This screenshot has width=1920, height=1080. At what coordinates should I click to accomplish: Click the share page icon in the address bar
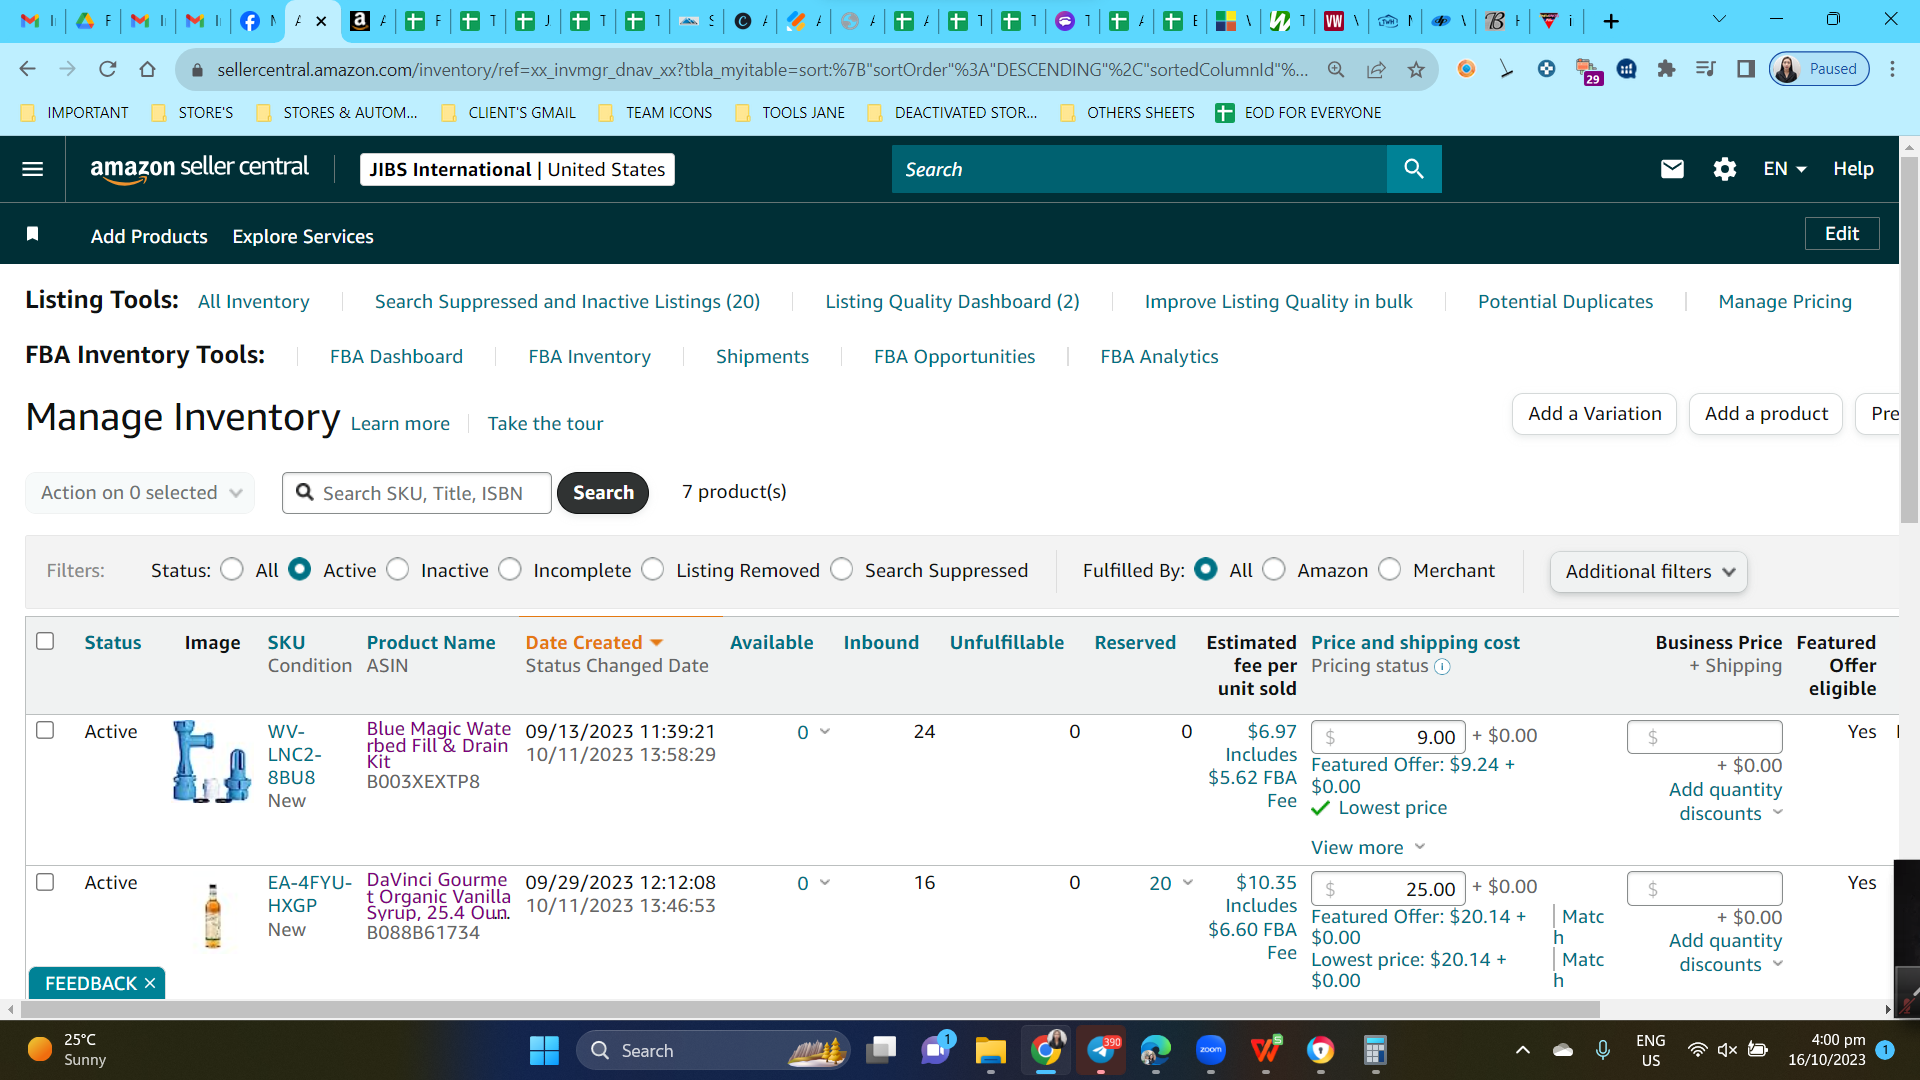click(x=1376, y=69)
